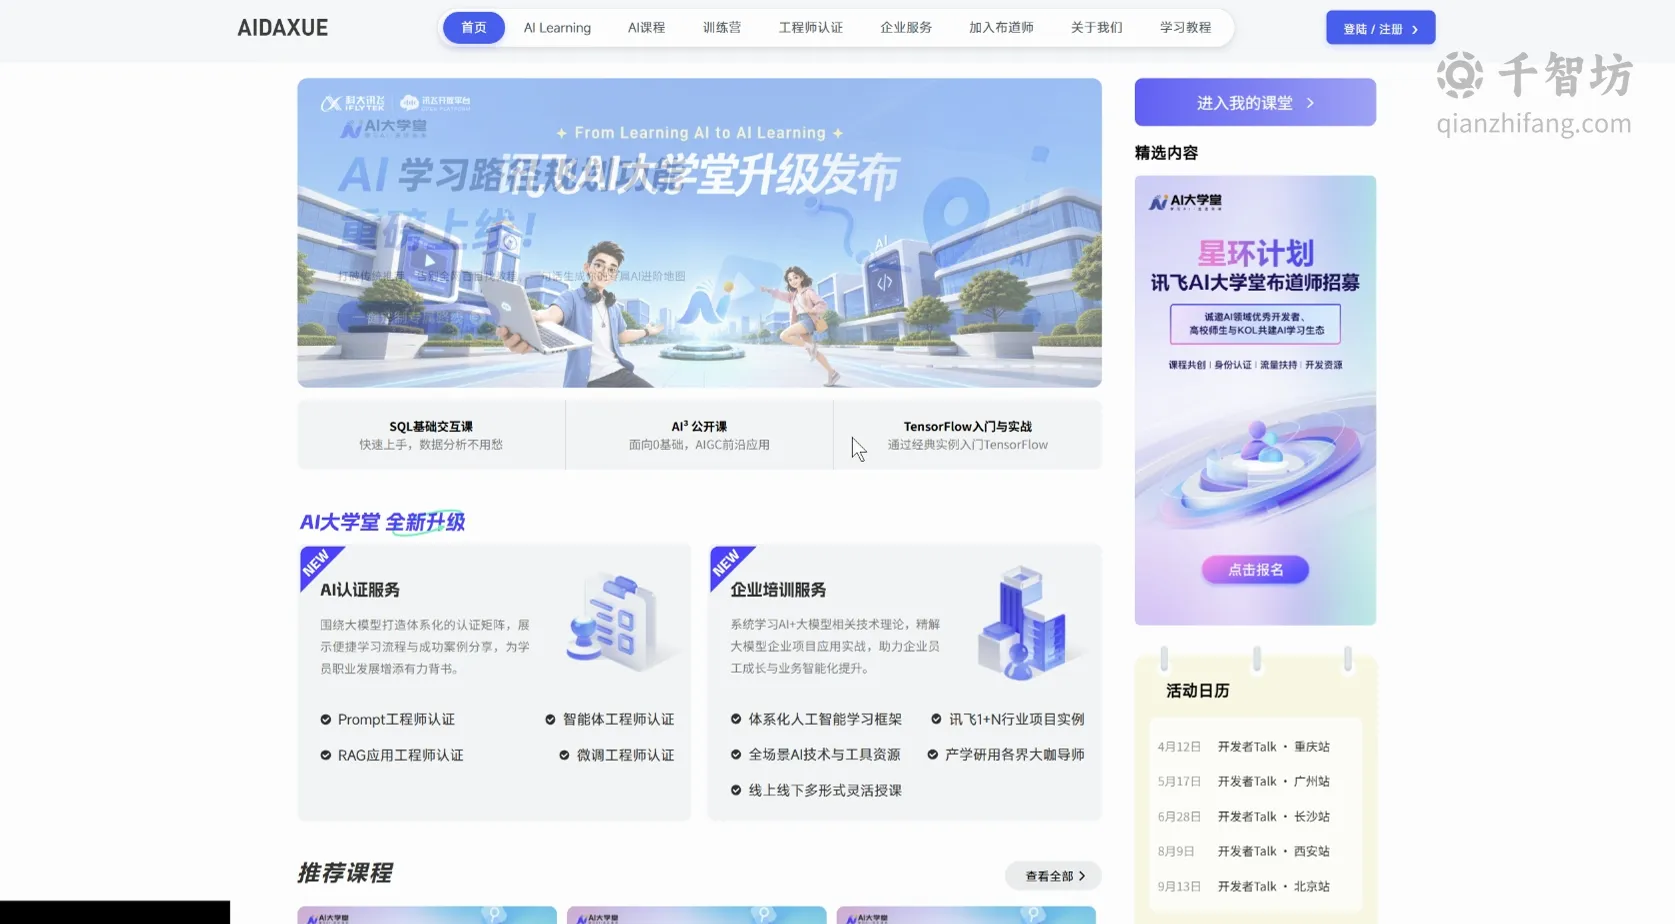
Task: Click check icon beside RAG应用工程师认证
Action: point(326,755)
